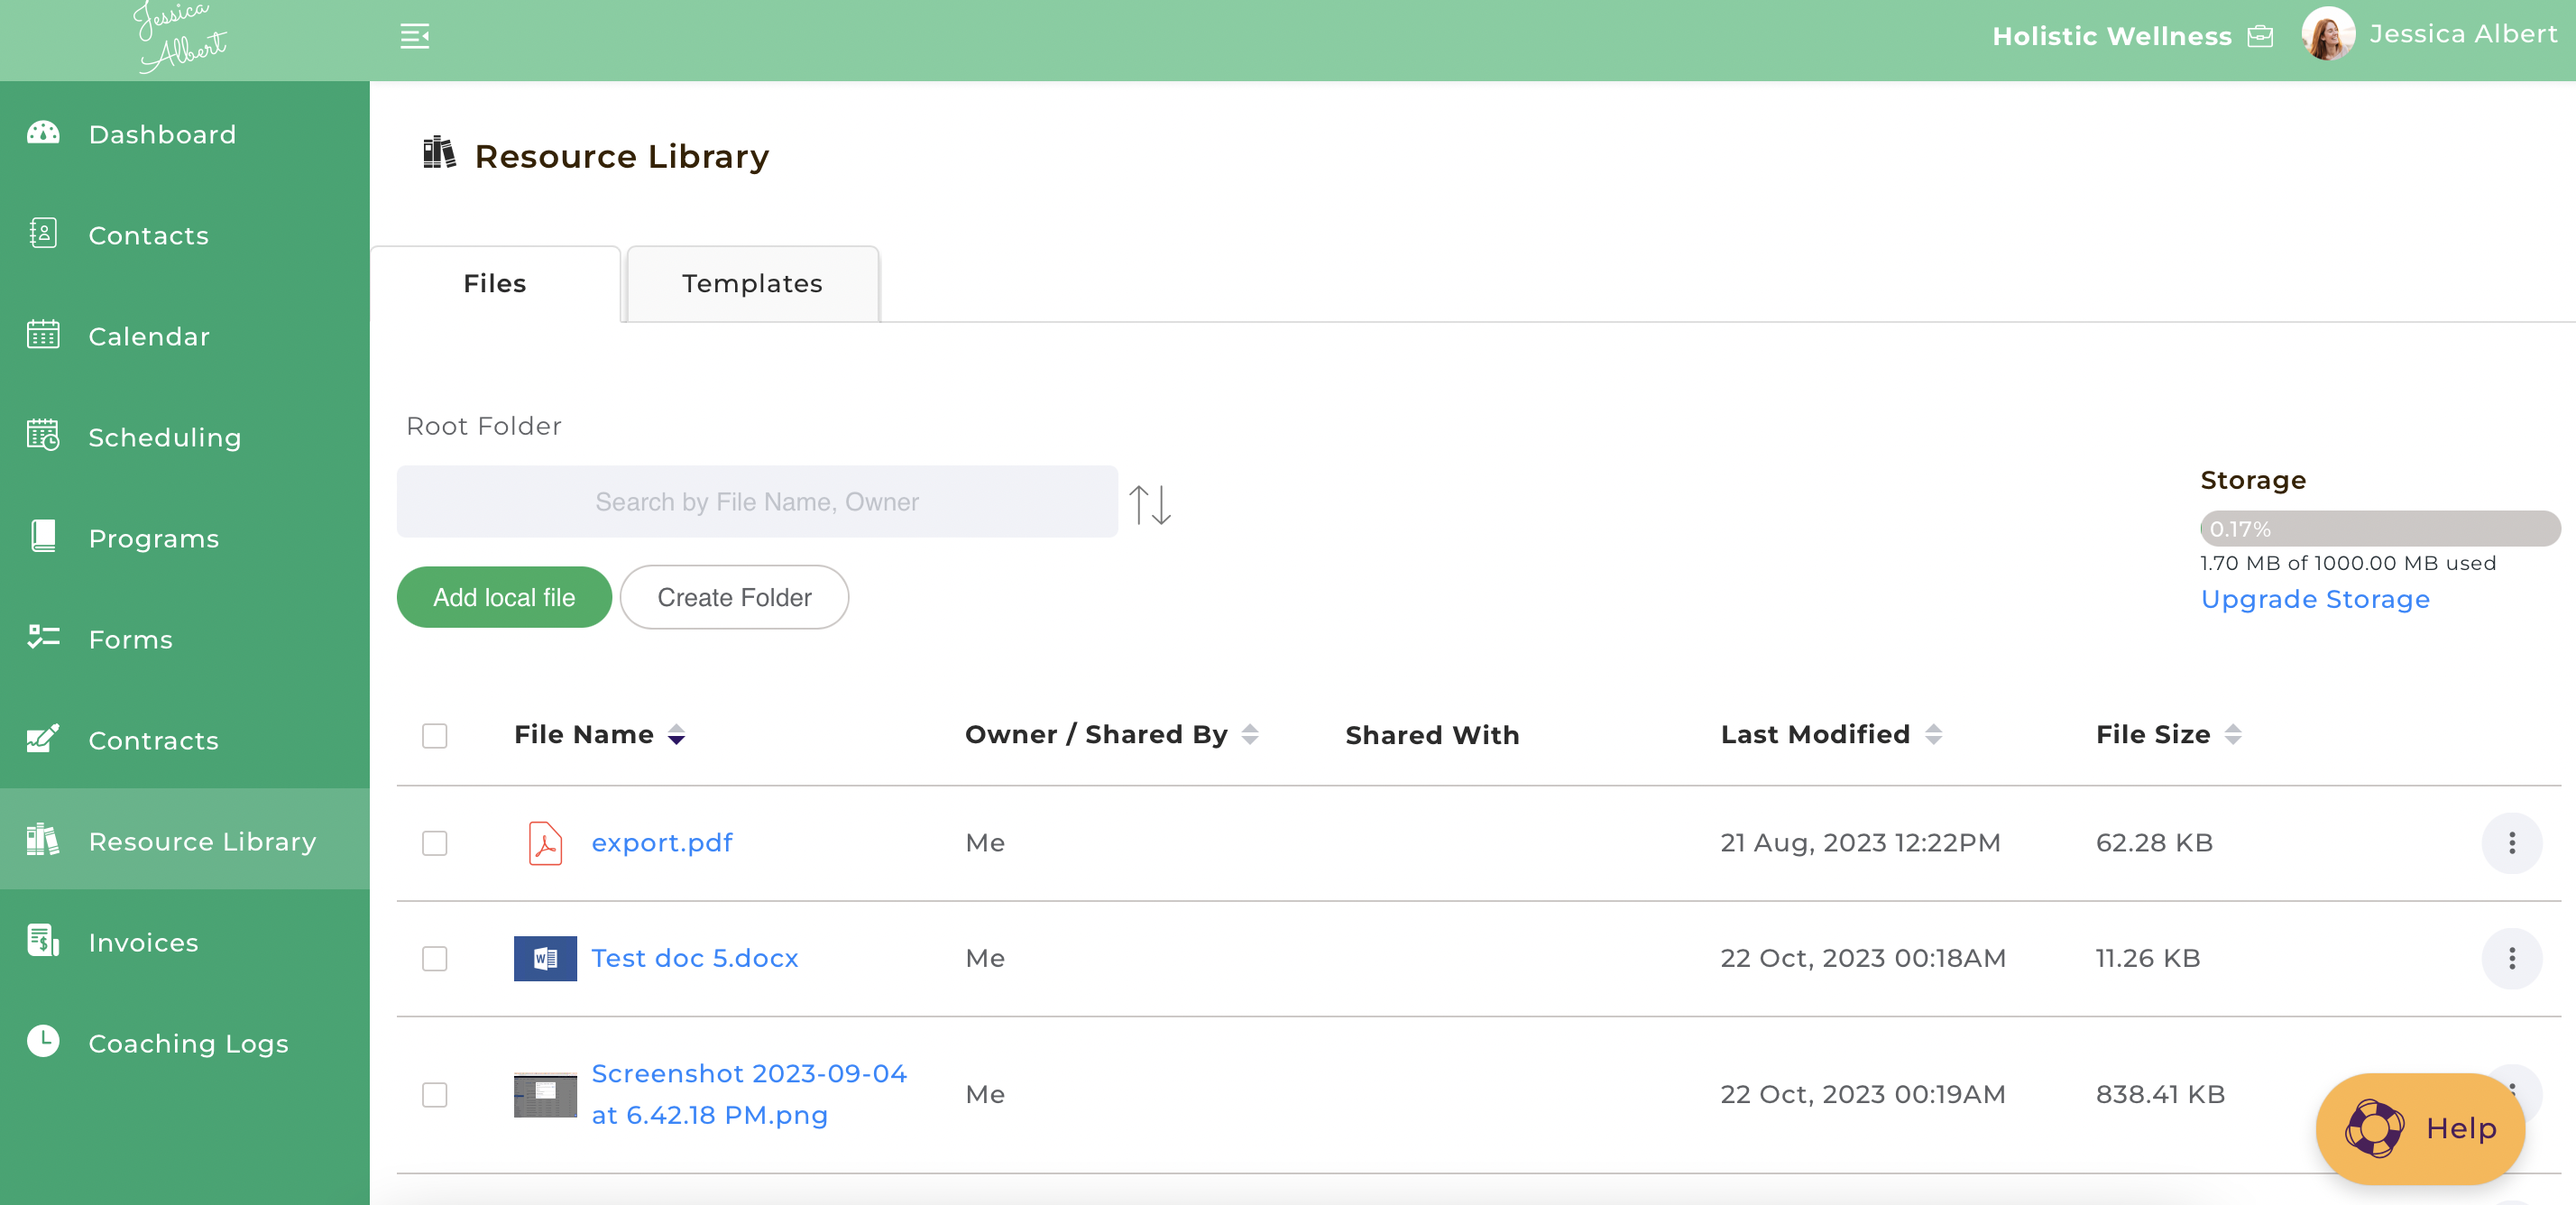Open Invoices from the sidebar
This screenshot has height=1205, width=2576.
185,941
